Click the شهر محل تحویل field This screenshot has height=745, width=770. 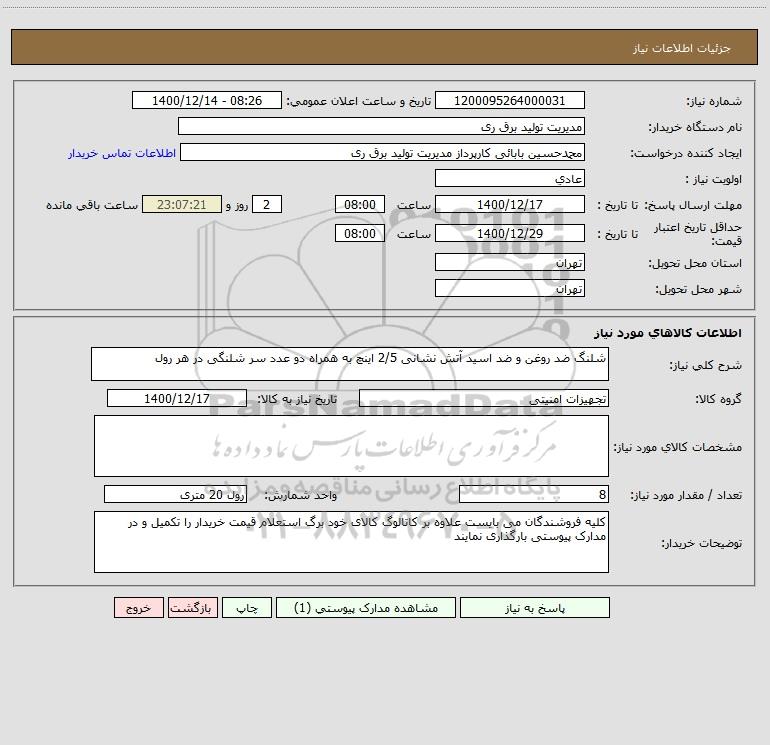tap(510, 288)
